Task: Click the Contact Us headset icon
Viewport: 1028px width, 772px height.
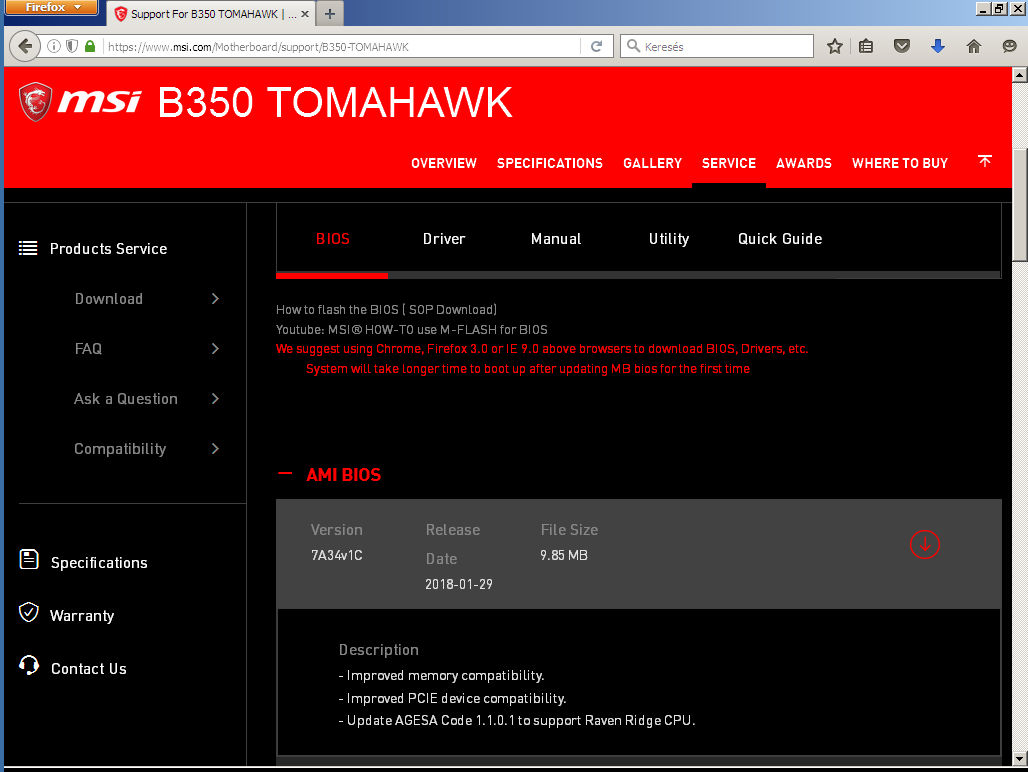Action: click(29, 665)
